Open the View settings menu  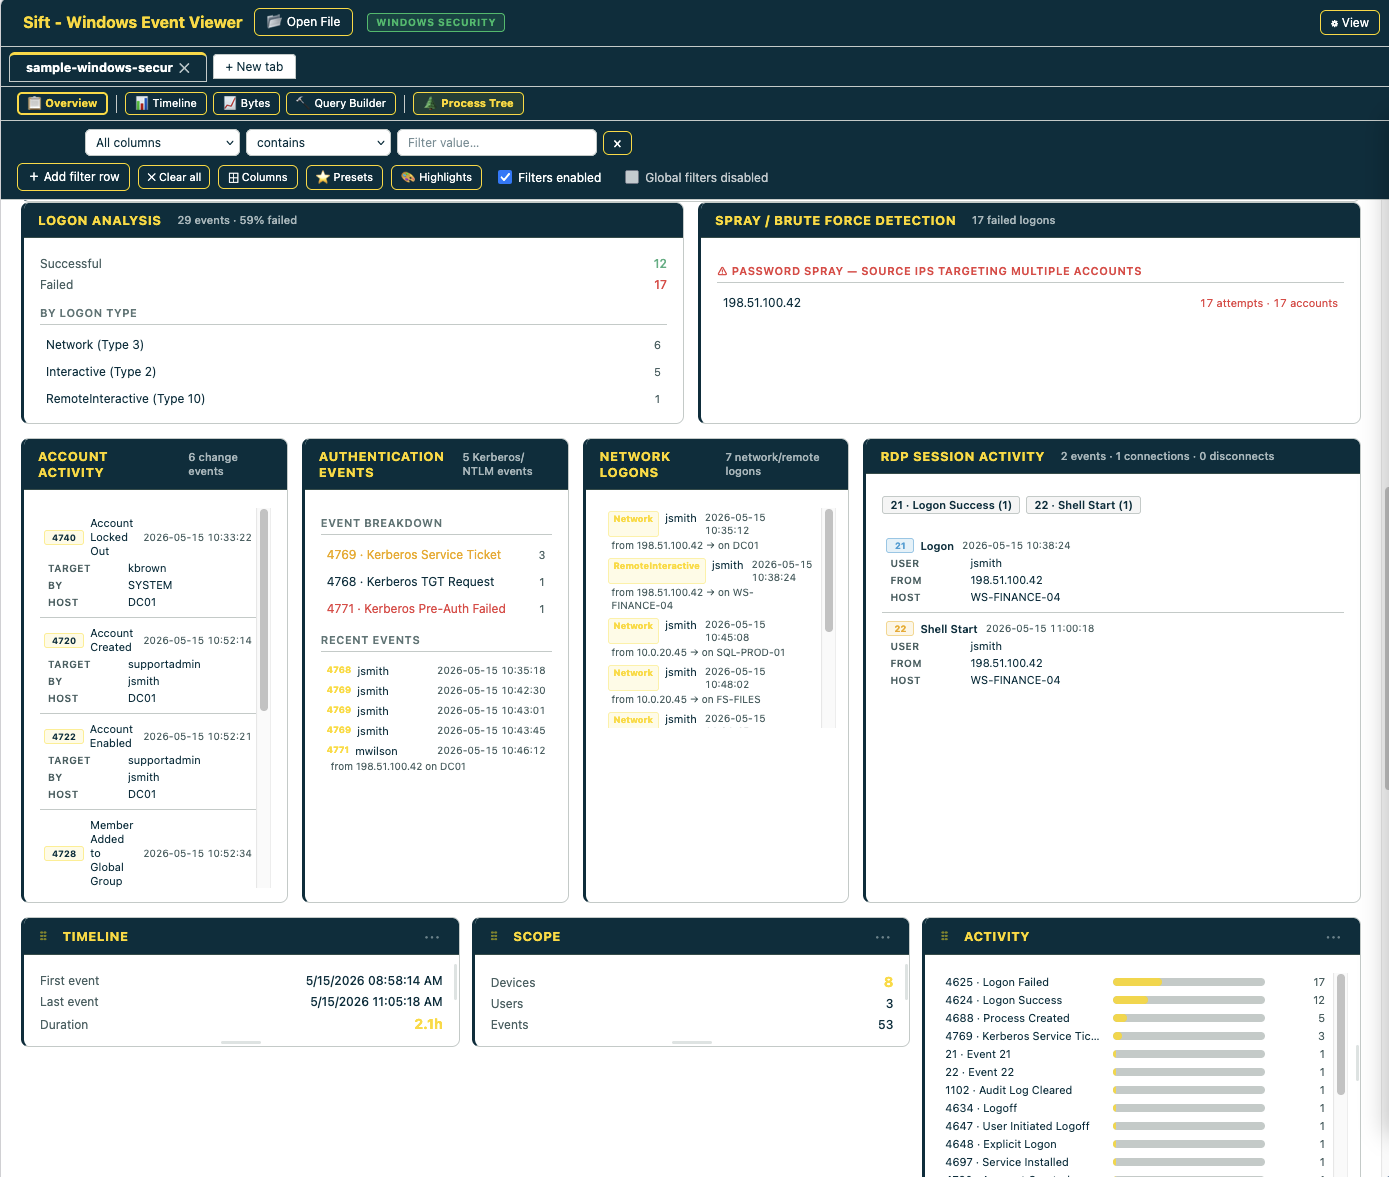click(1349, 23)
